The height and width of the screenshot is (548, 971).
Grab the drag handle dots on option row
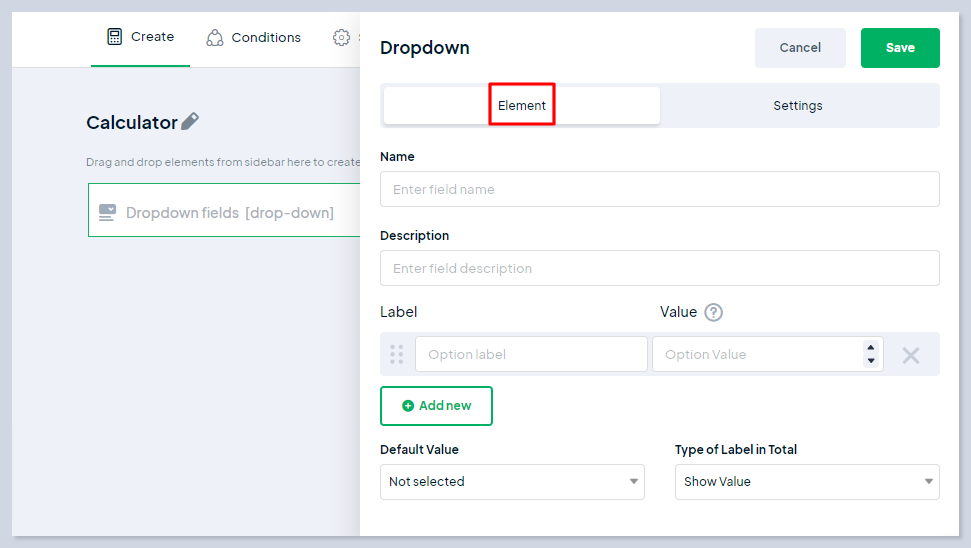[397, 354]
